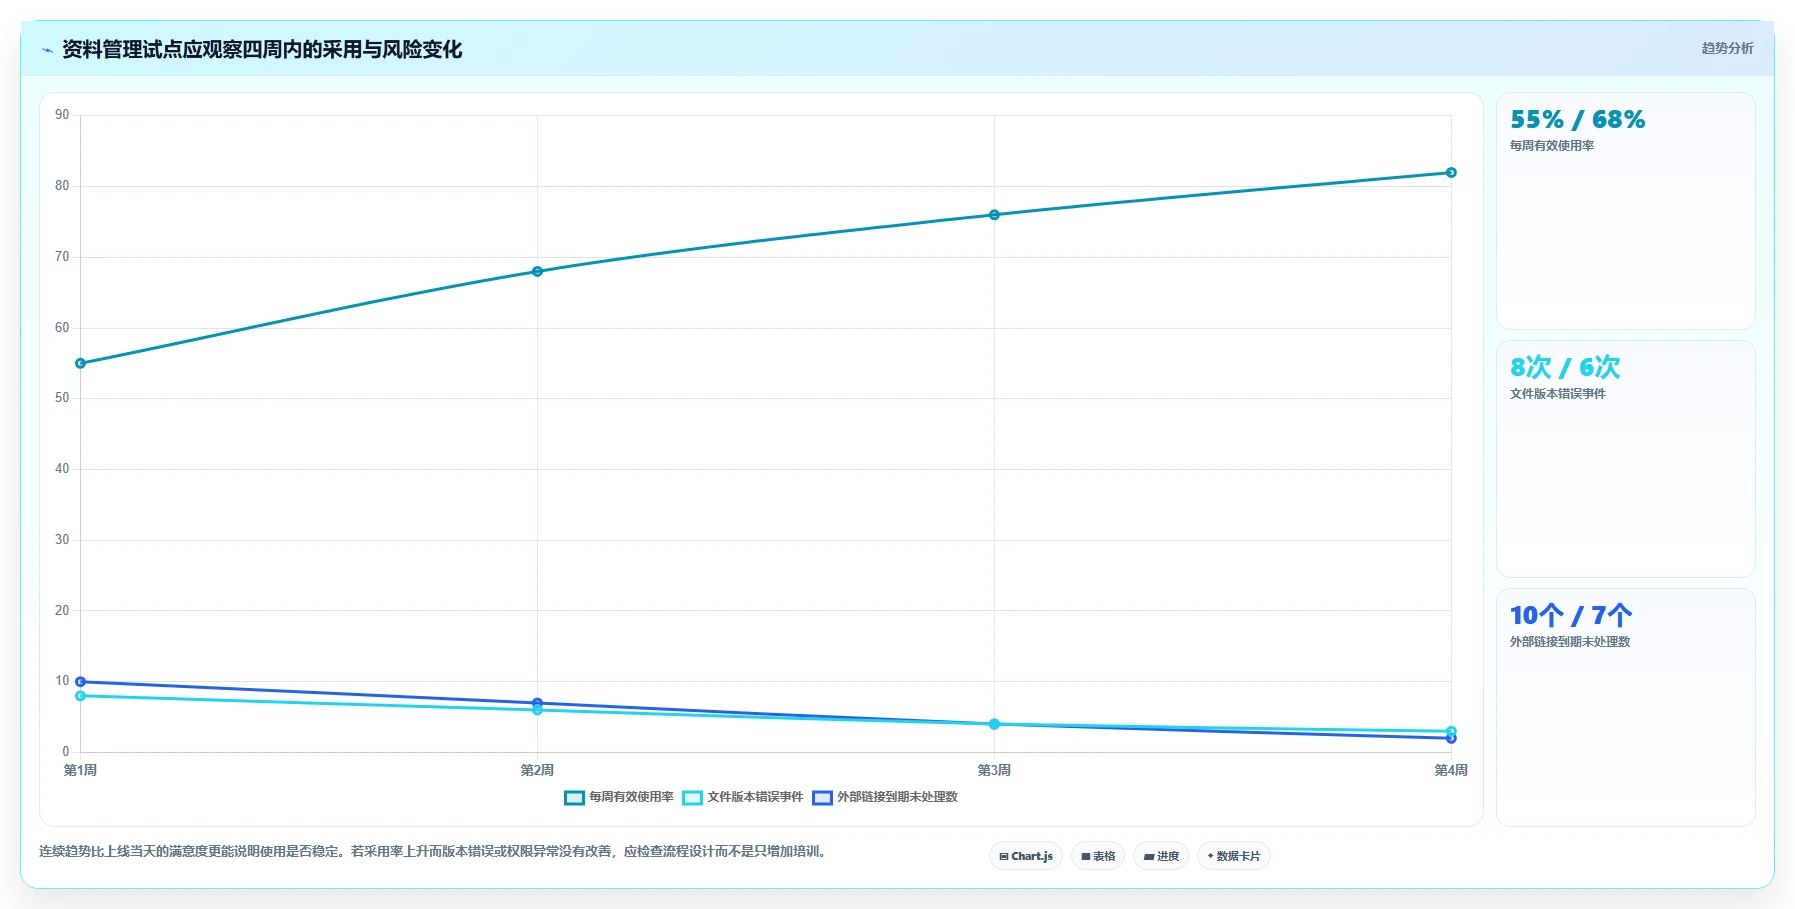Screen dimensions: 1795x909
Task: Click the 趋势分析 label in the header
Action: click(x=1727, y=48)
